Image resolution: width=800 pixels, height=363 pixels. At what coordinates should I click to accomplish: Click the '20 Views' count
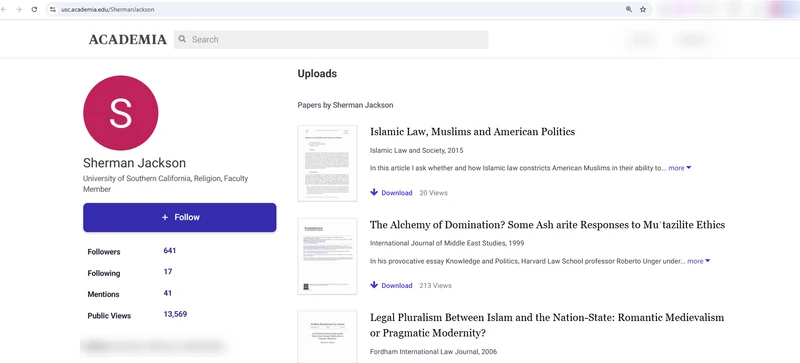(x=433, y=192)
